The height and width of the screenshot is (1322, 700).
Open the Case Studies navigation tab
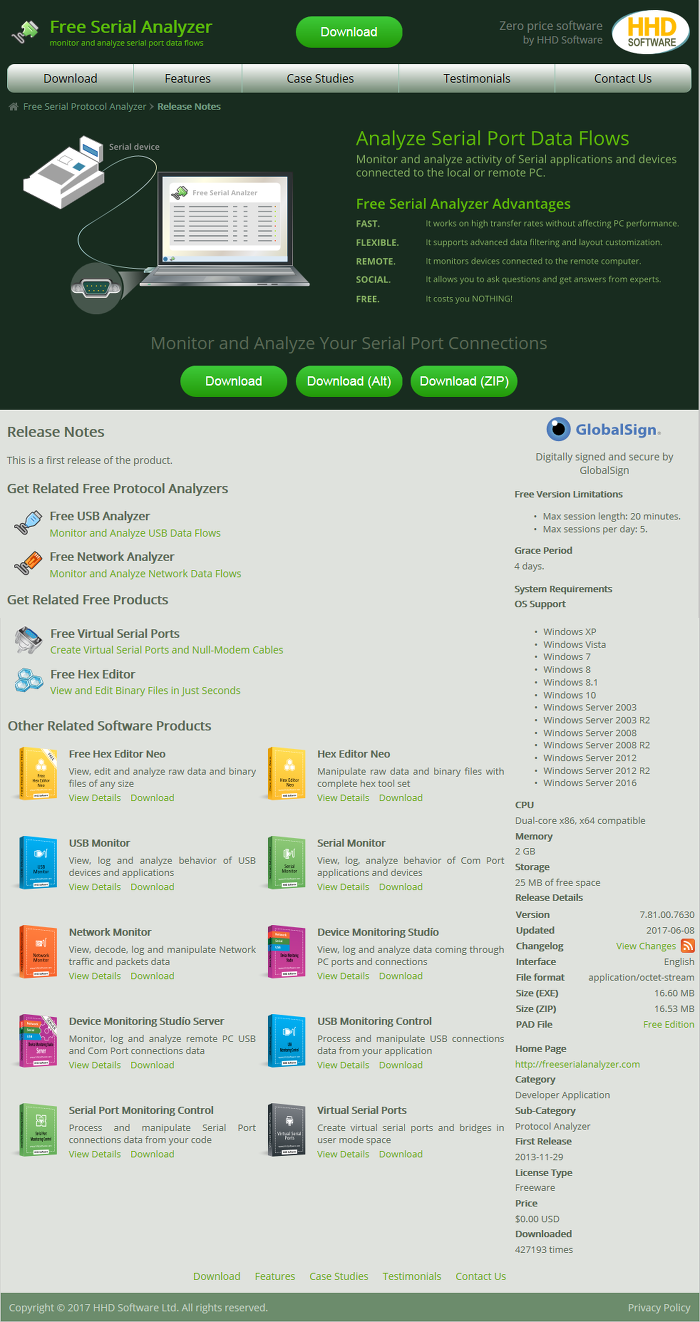pyautogui.click(x=320, y=78)
